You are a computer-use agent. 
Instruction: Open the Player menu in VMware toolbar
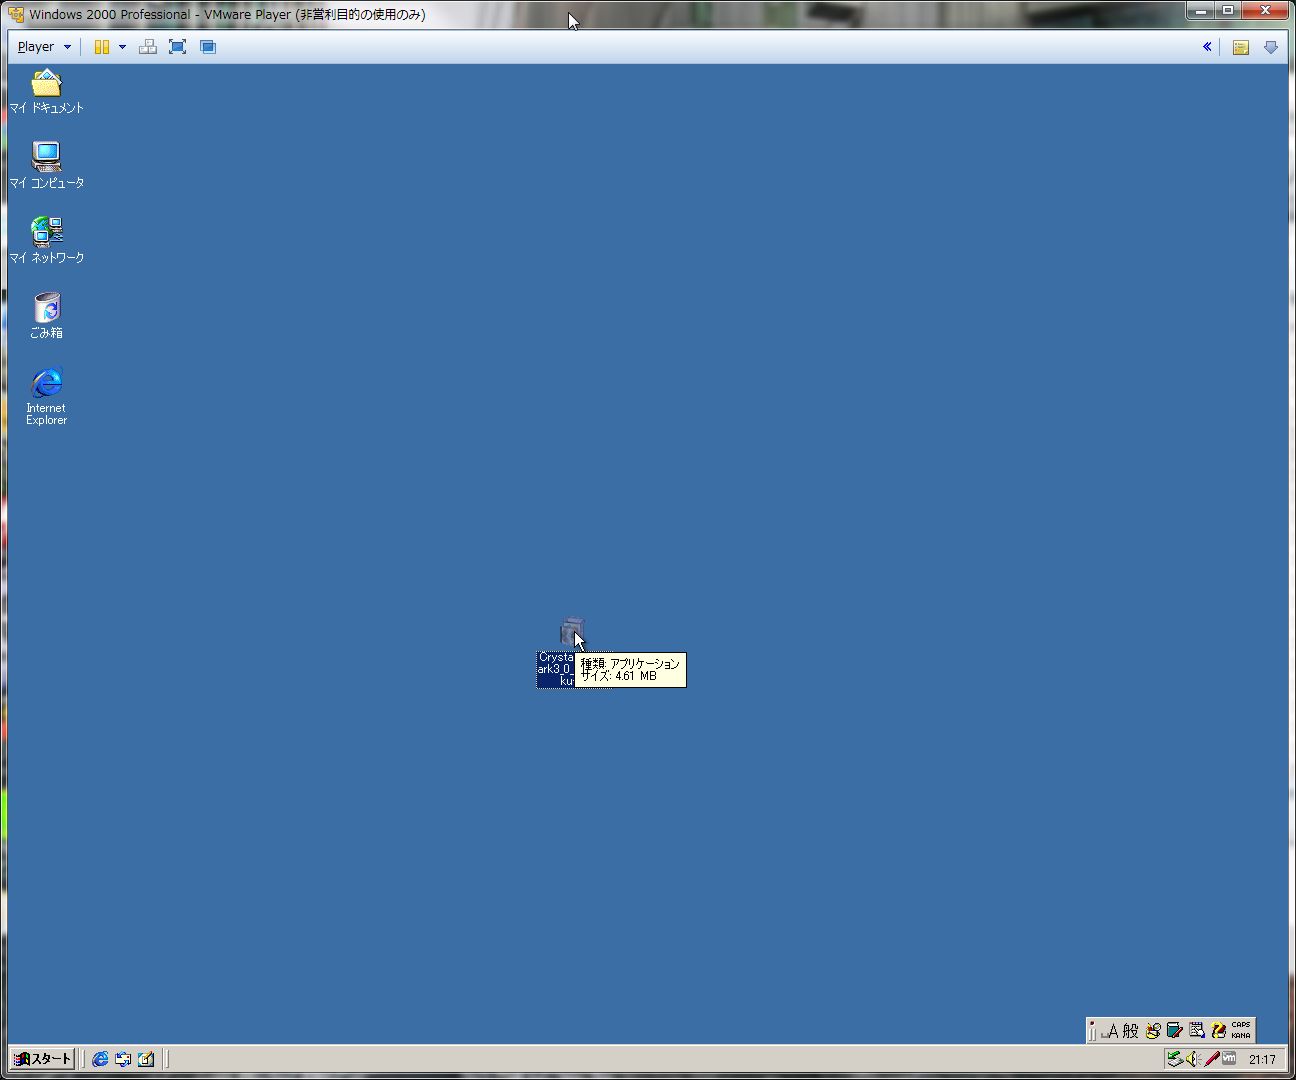click(44, 47)
